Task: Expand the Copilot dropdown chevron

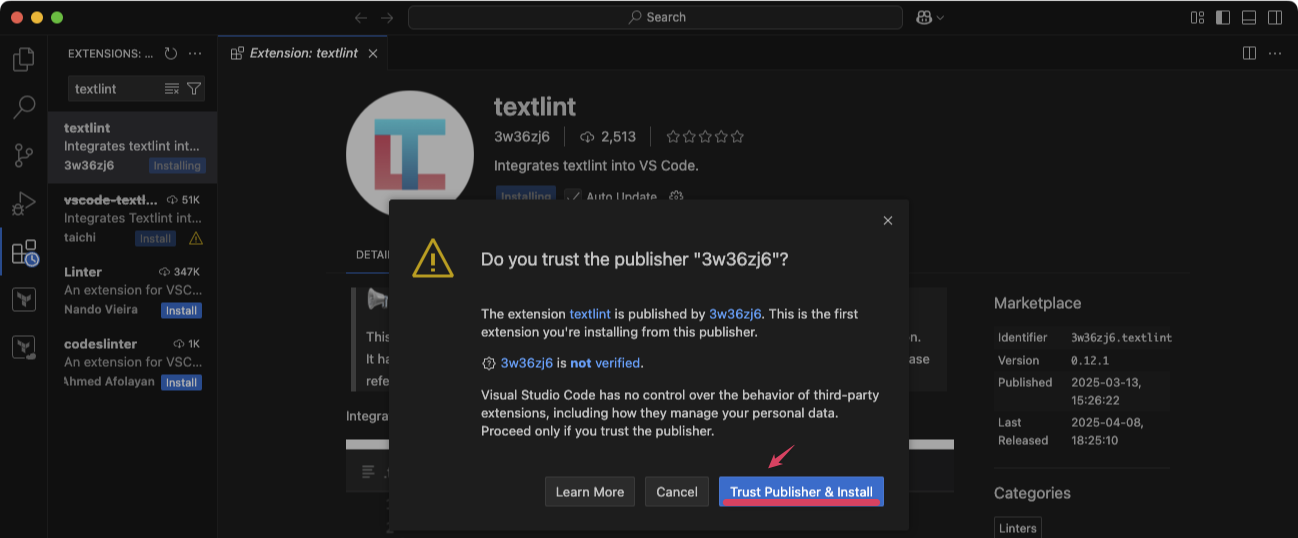Action: [940, 18]
